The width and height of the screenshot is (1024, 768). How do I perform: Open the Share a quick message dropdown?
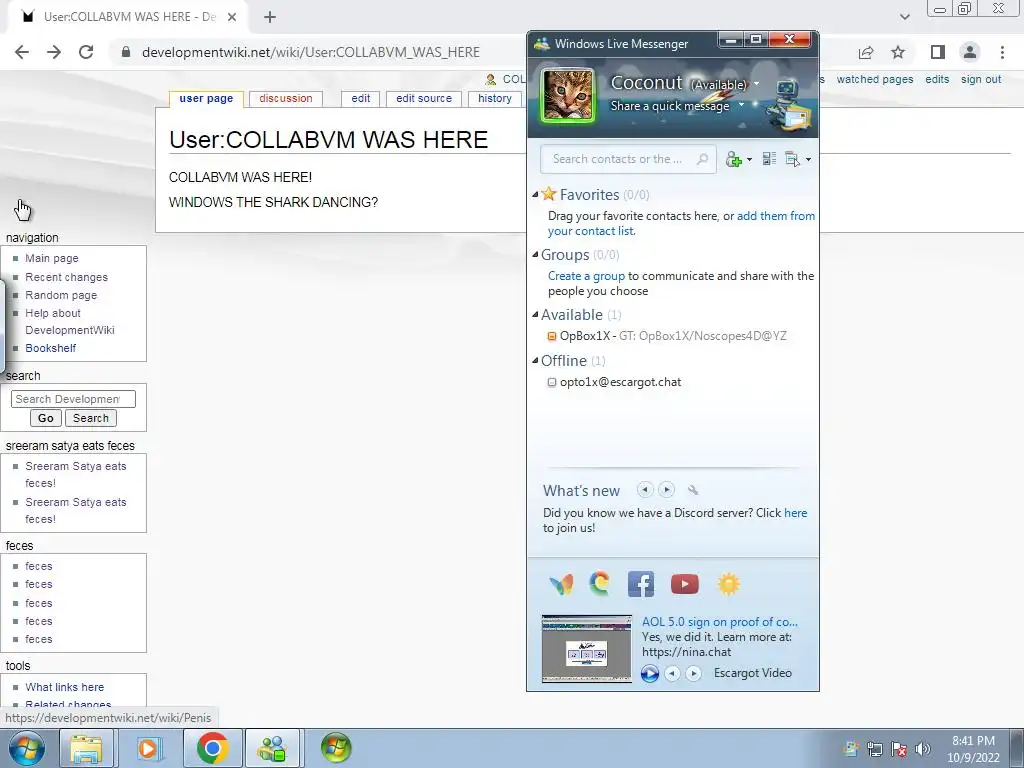tap(741, 105)
